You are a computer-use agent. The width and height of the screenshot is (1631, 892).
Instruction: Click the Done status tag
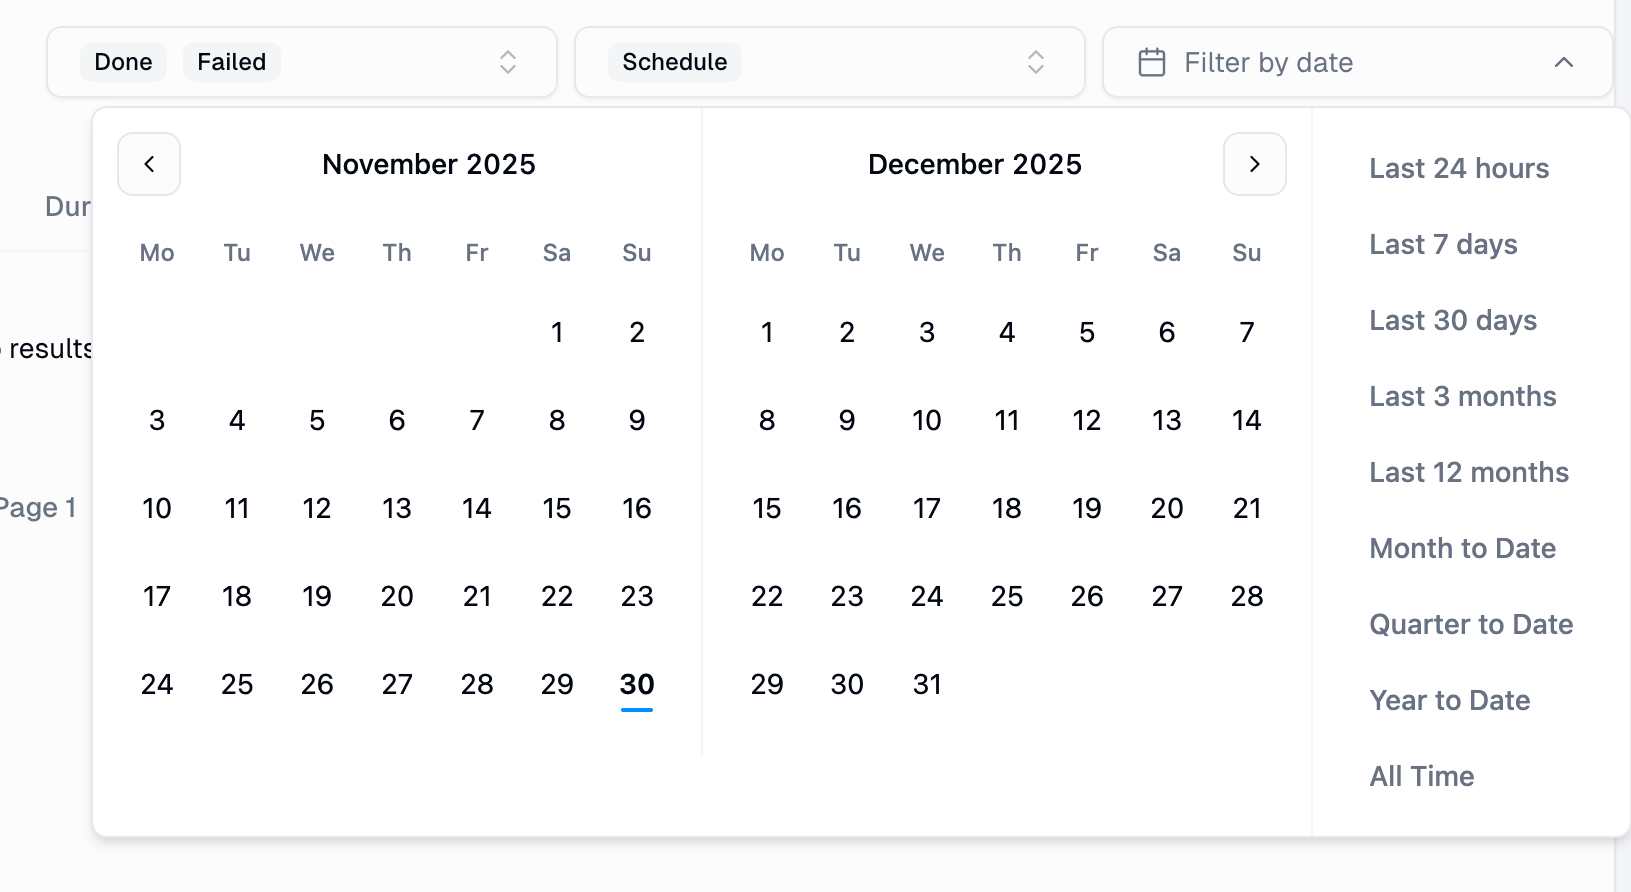coord(123,62)
